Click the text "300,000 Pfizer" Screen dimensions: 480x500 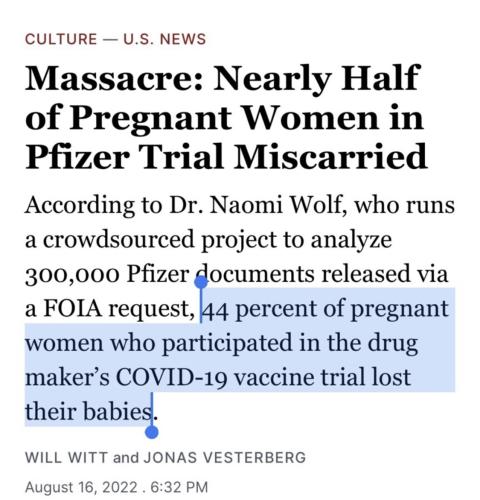coord(107,275)
